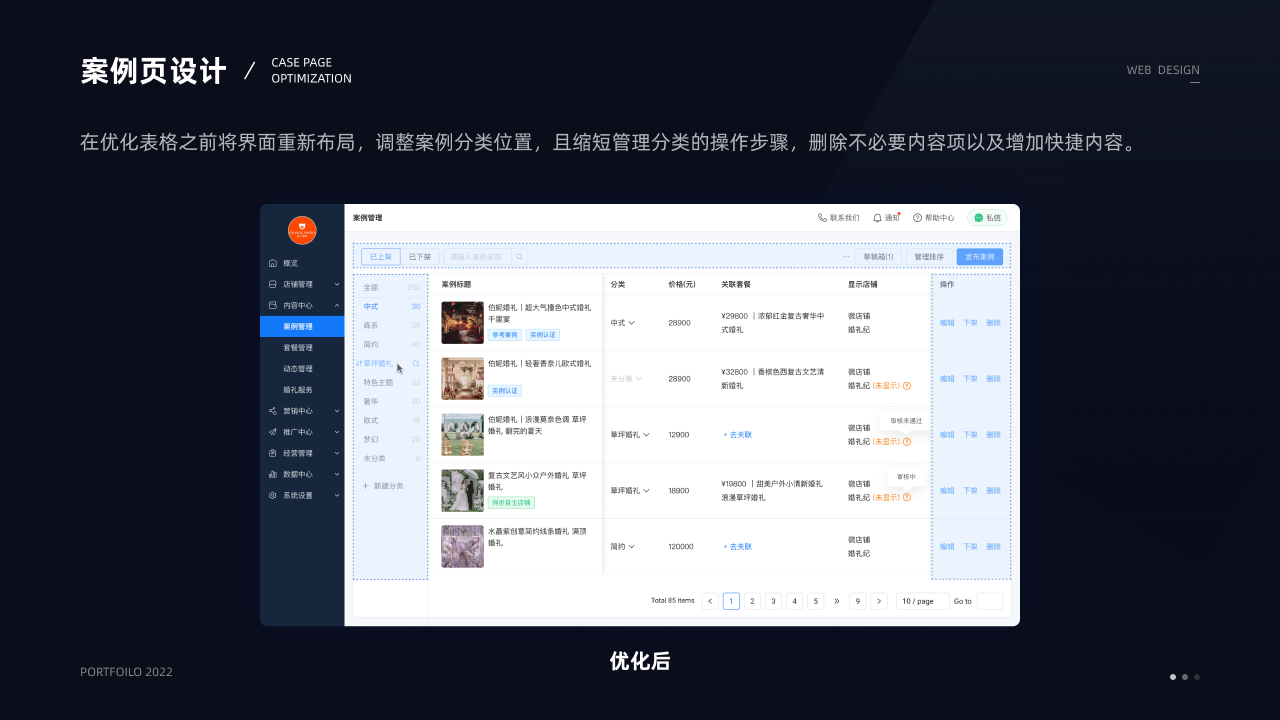Click the plus icon for 新建分类
Screen dimensions: 1280x720
(x=365, y=486)
